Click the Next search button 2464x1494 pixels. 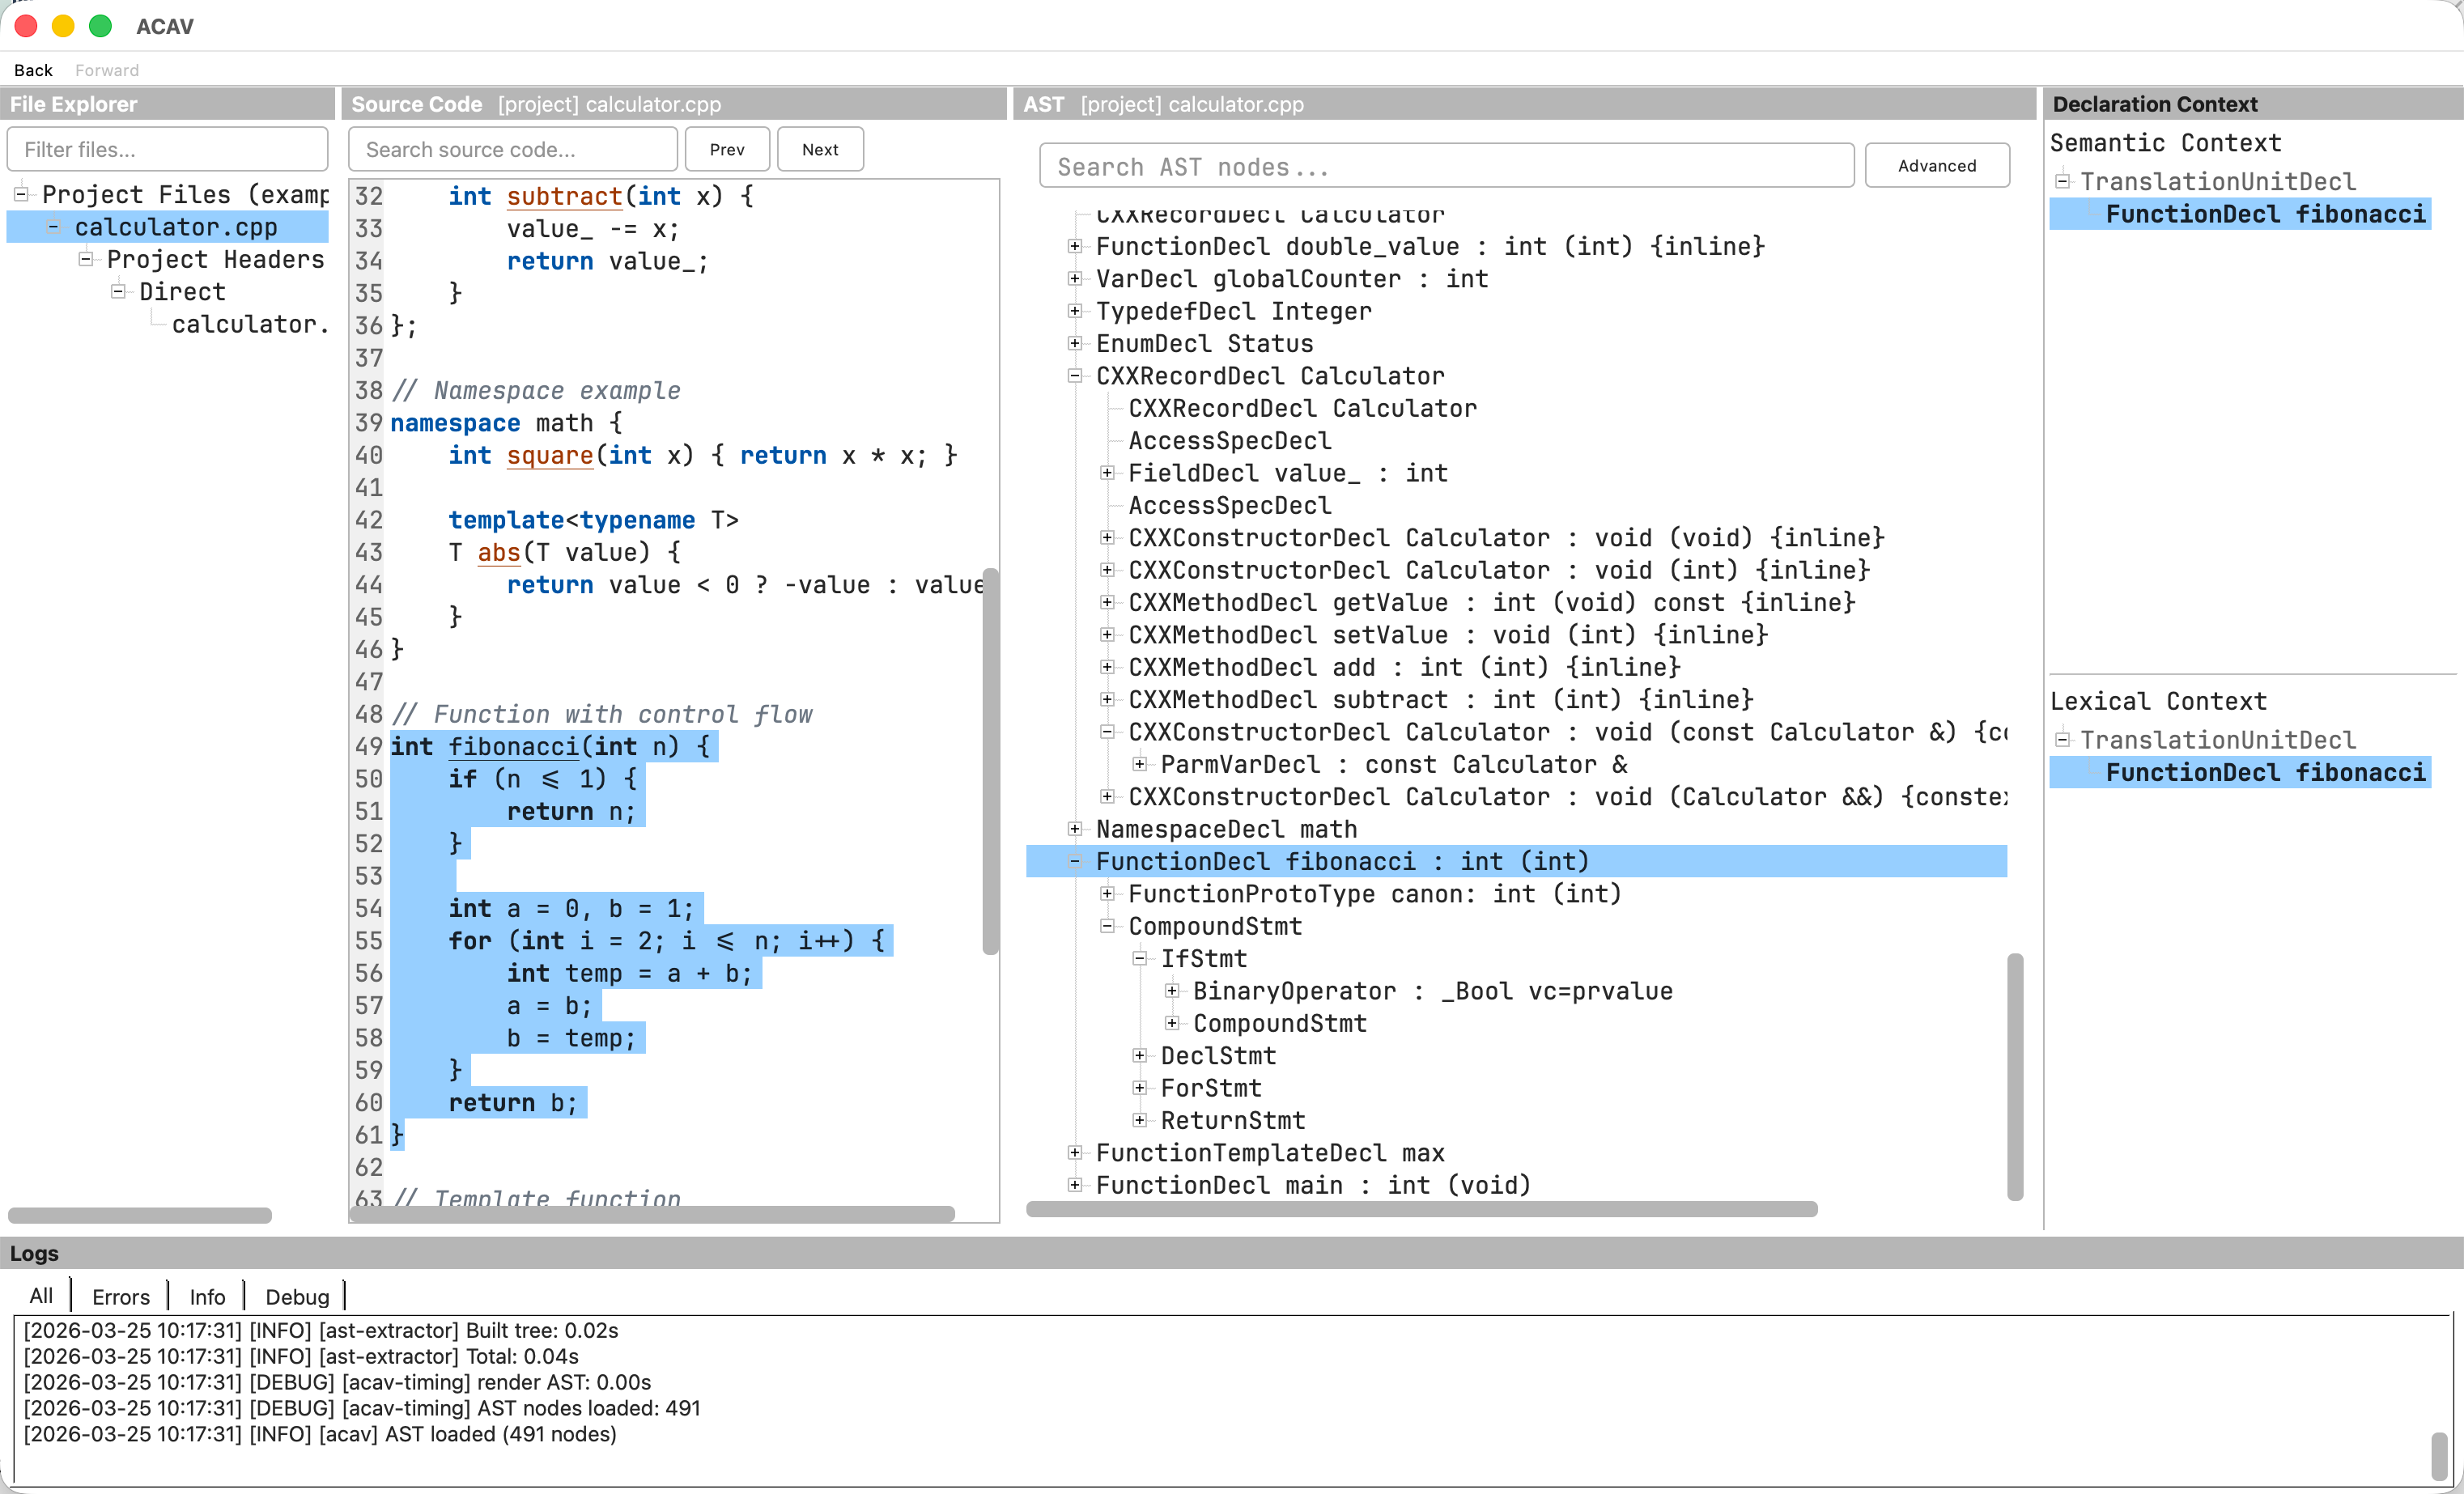820,149
